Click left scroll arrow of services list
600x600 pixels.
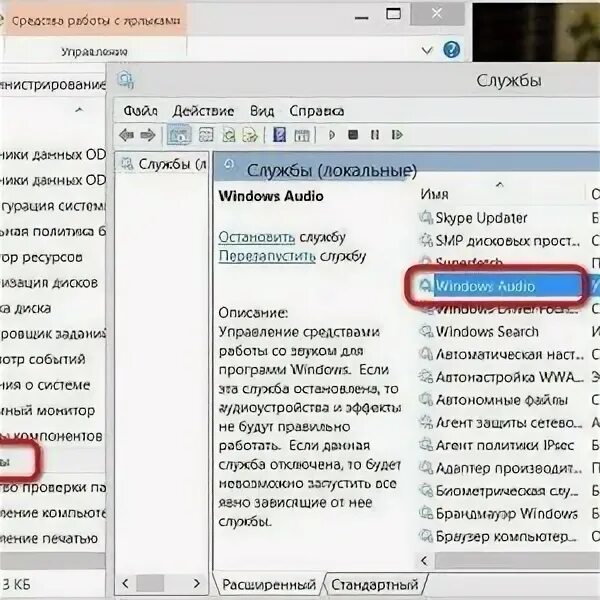tap(424, 561)
